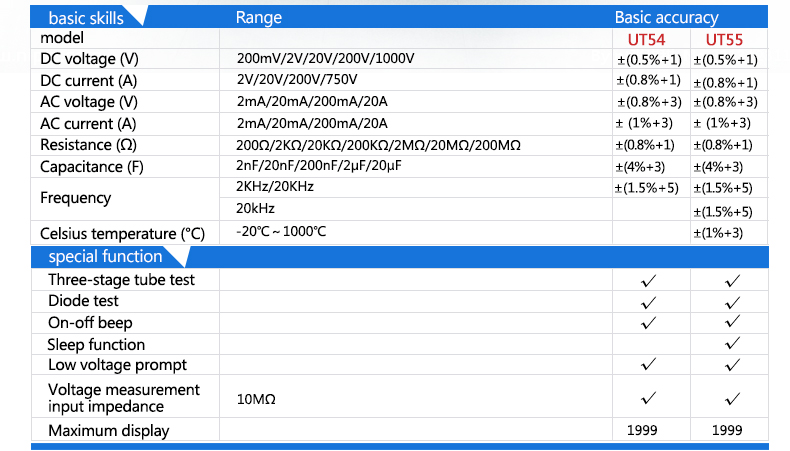Click the red UT55 model heading
This screenshot has width=790, height=451.
(726, 39)
